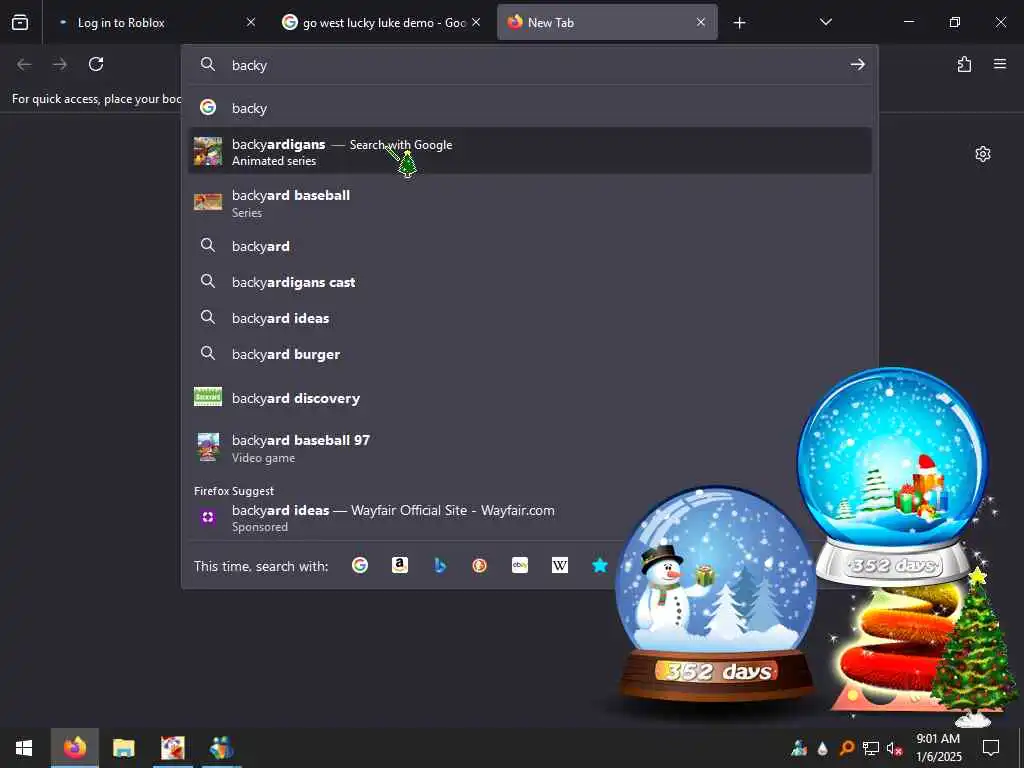Go back to the previous page

point(24,64)
